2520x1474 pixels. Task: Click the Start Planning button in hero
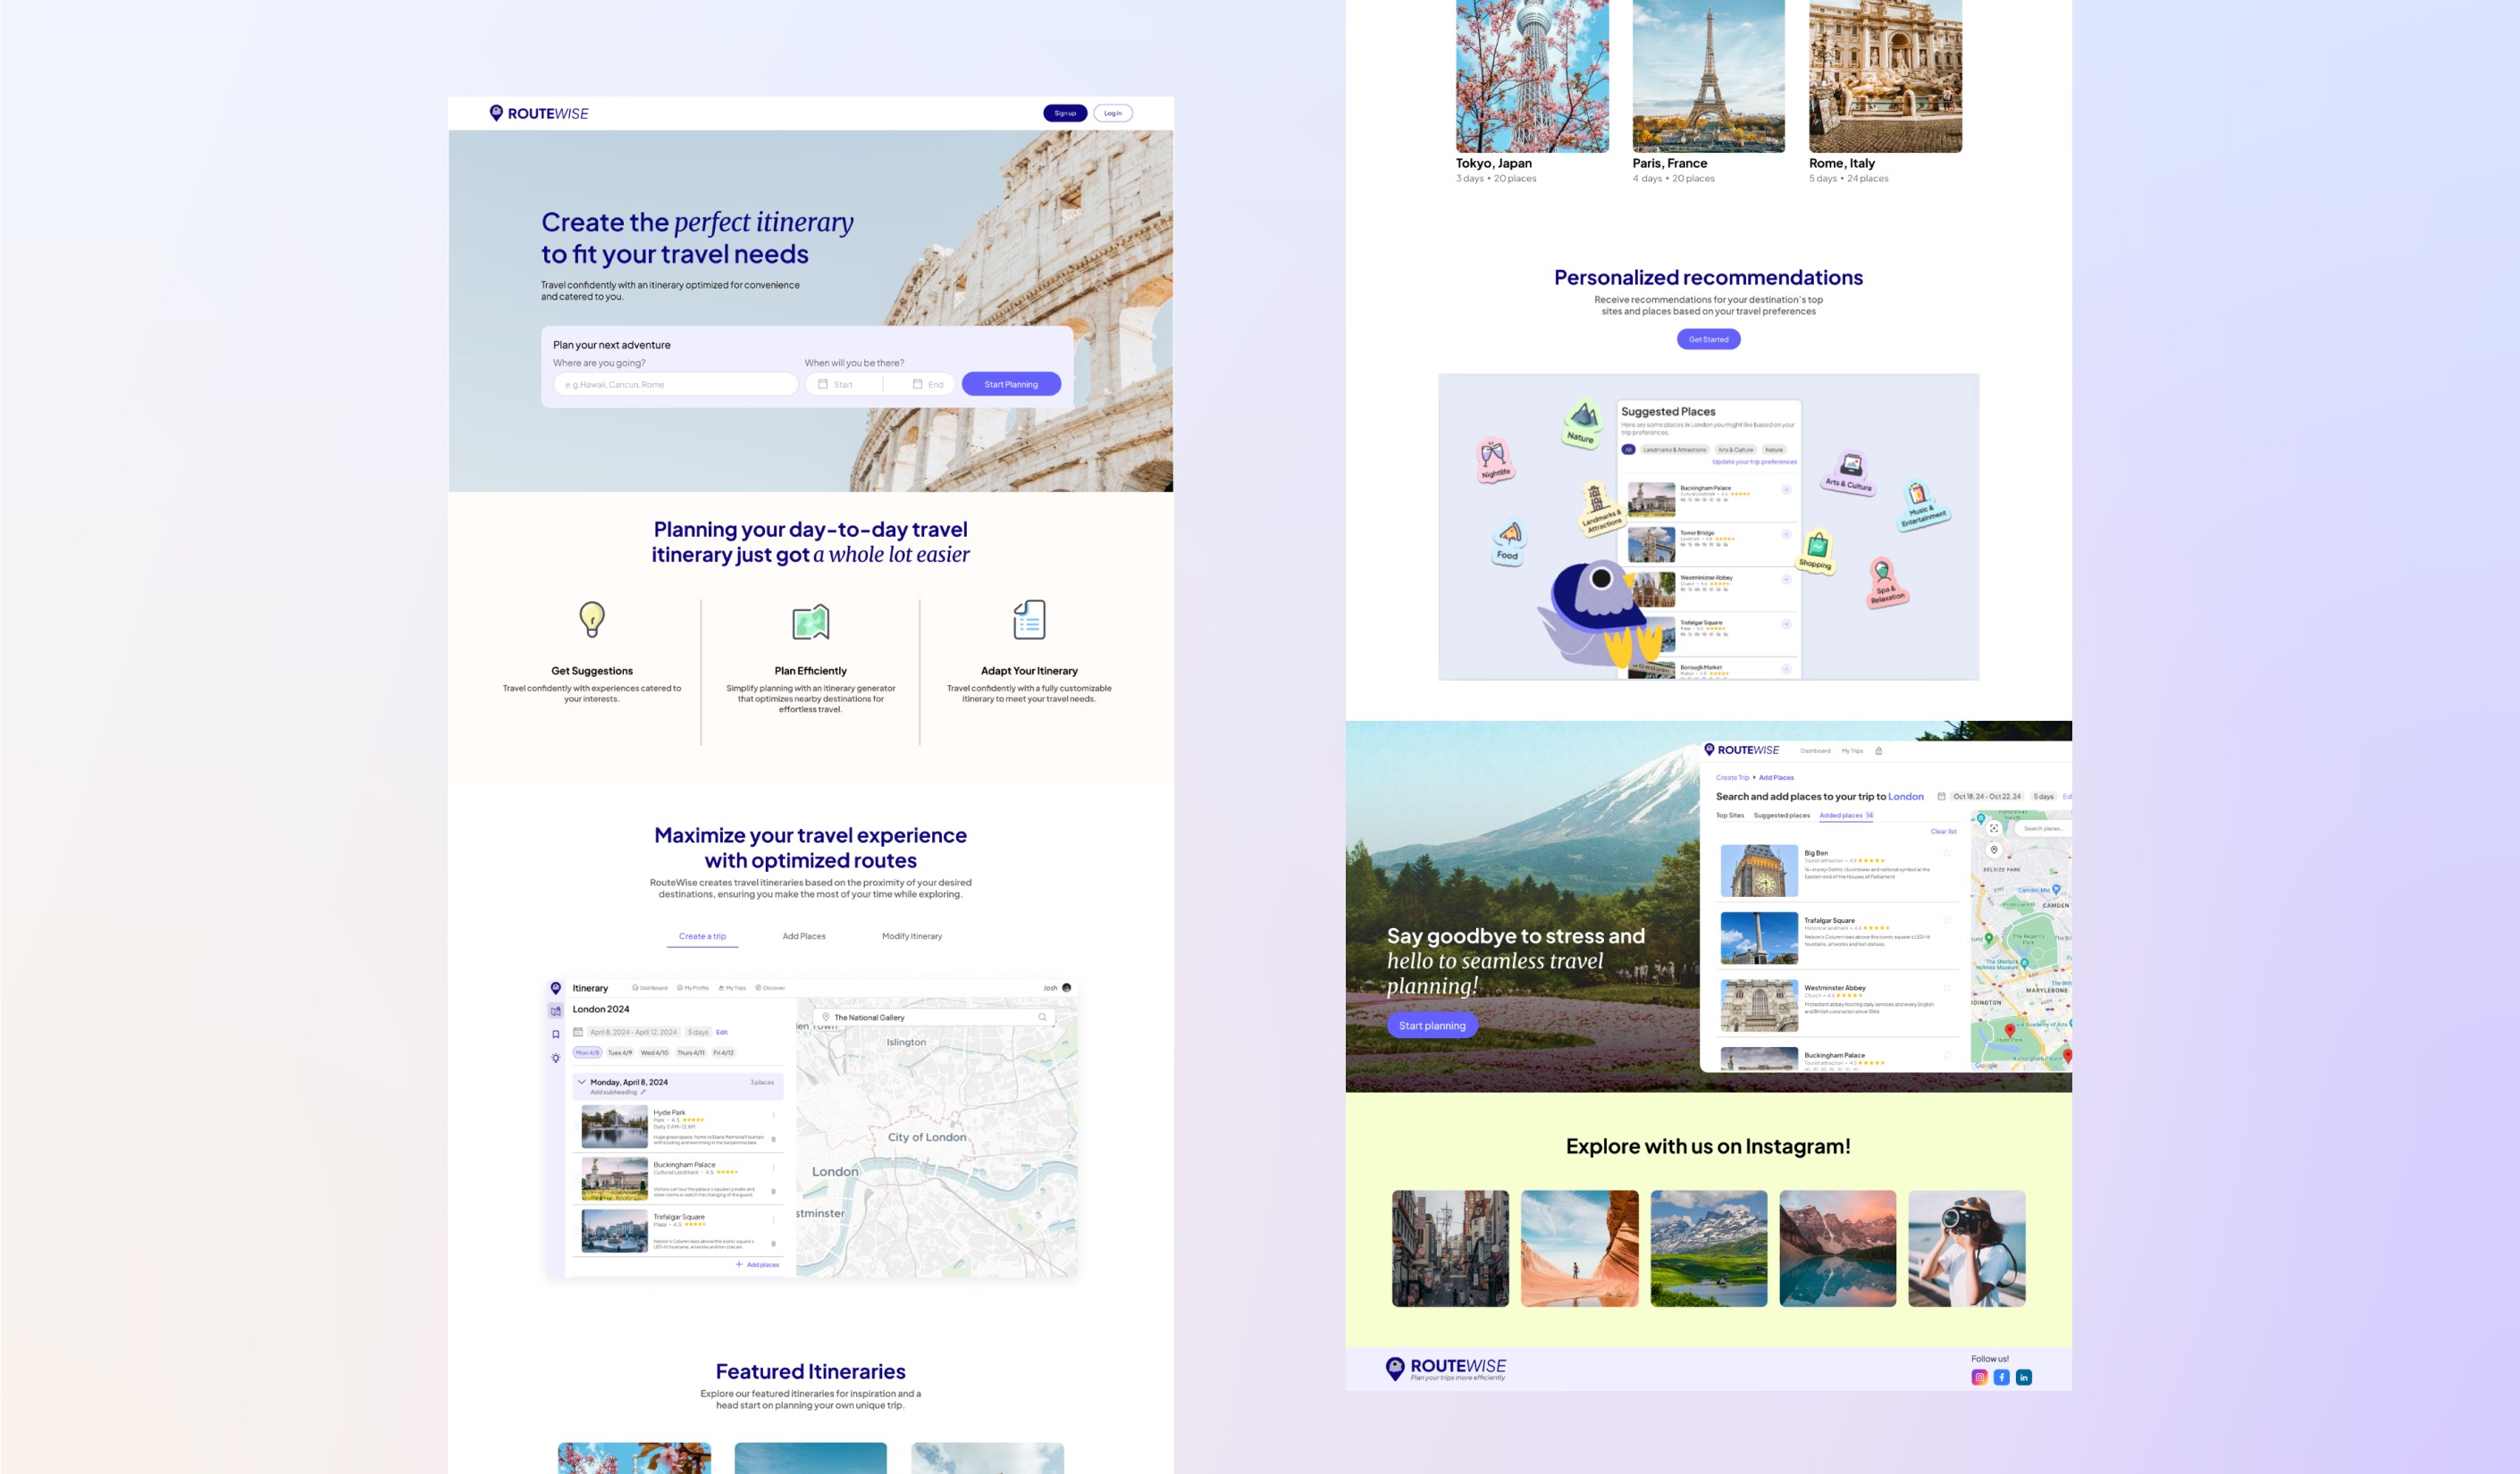pyautogui.click(x=1010, y=384)
